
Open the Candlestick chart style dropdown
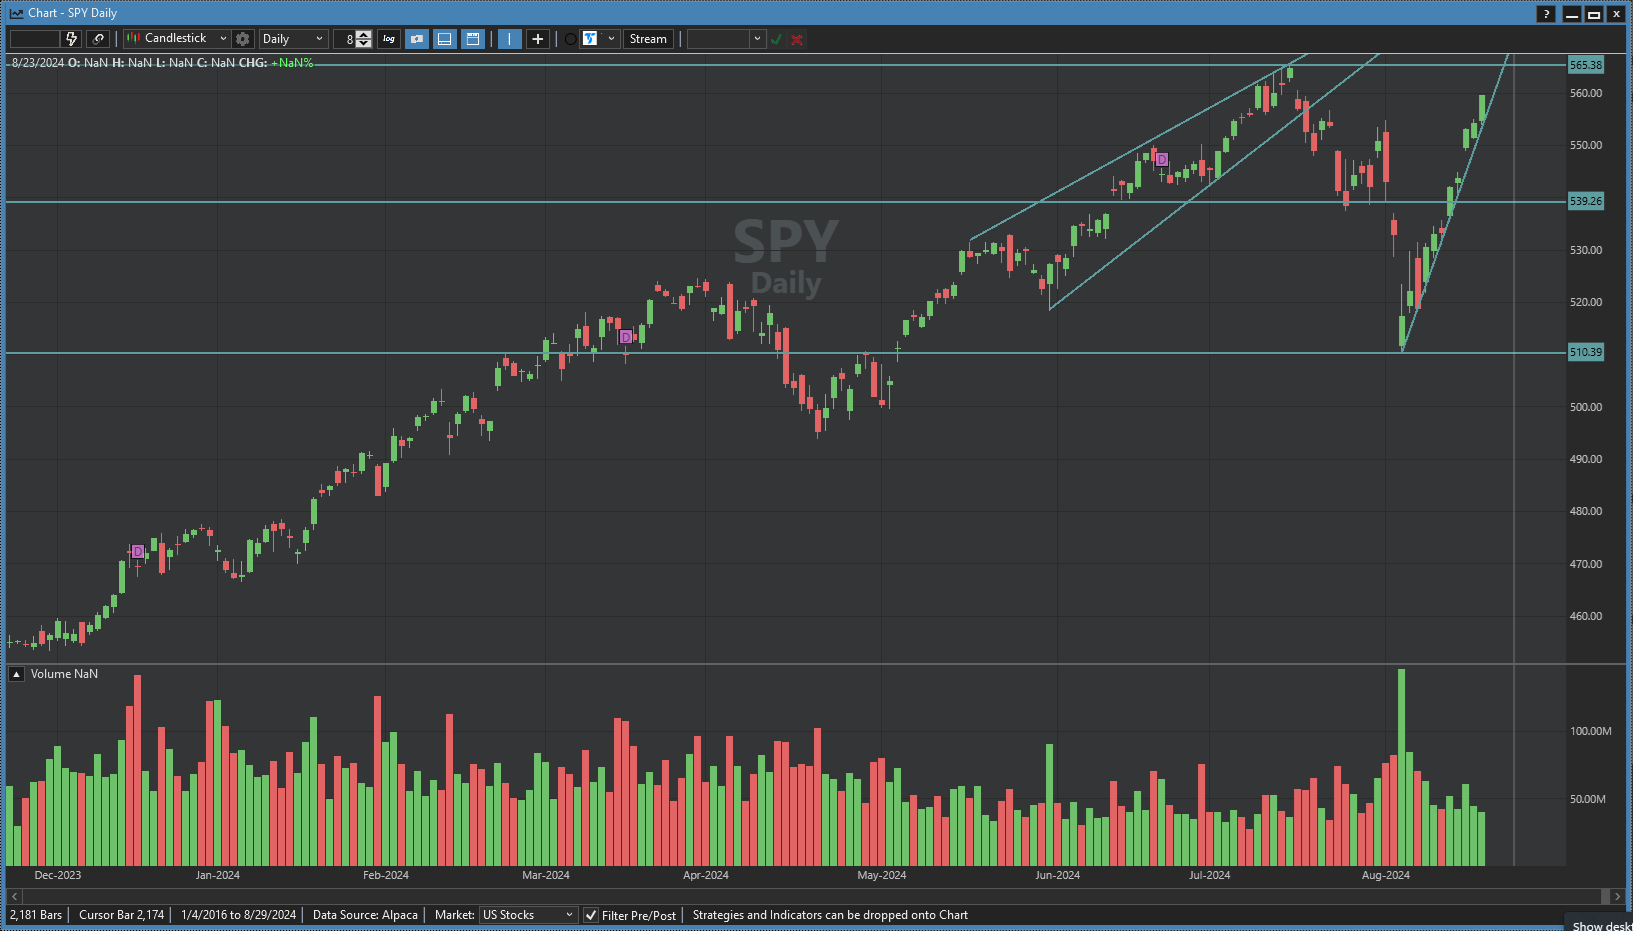[223, 39]
